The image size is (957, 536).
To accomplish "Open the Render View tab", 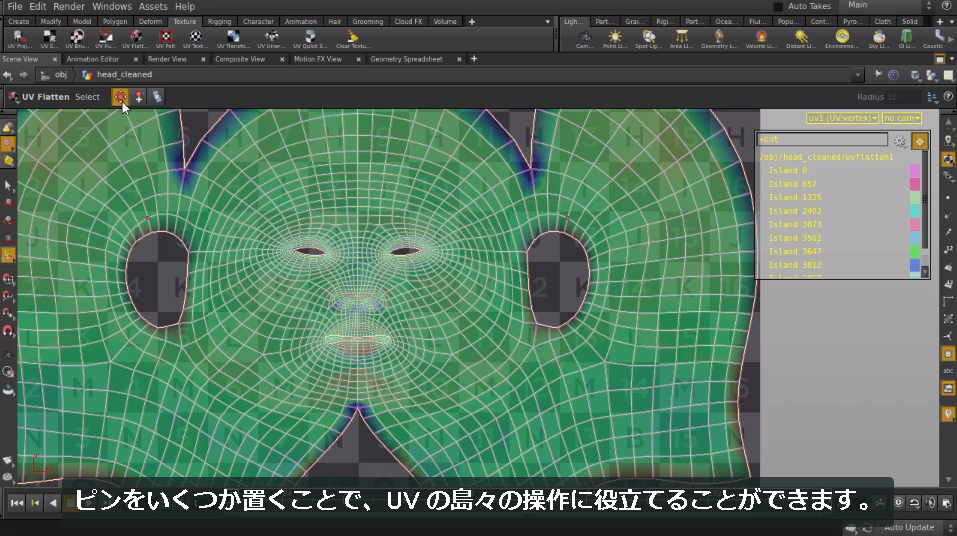I will coord(167,59).
